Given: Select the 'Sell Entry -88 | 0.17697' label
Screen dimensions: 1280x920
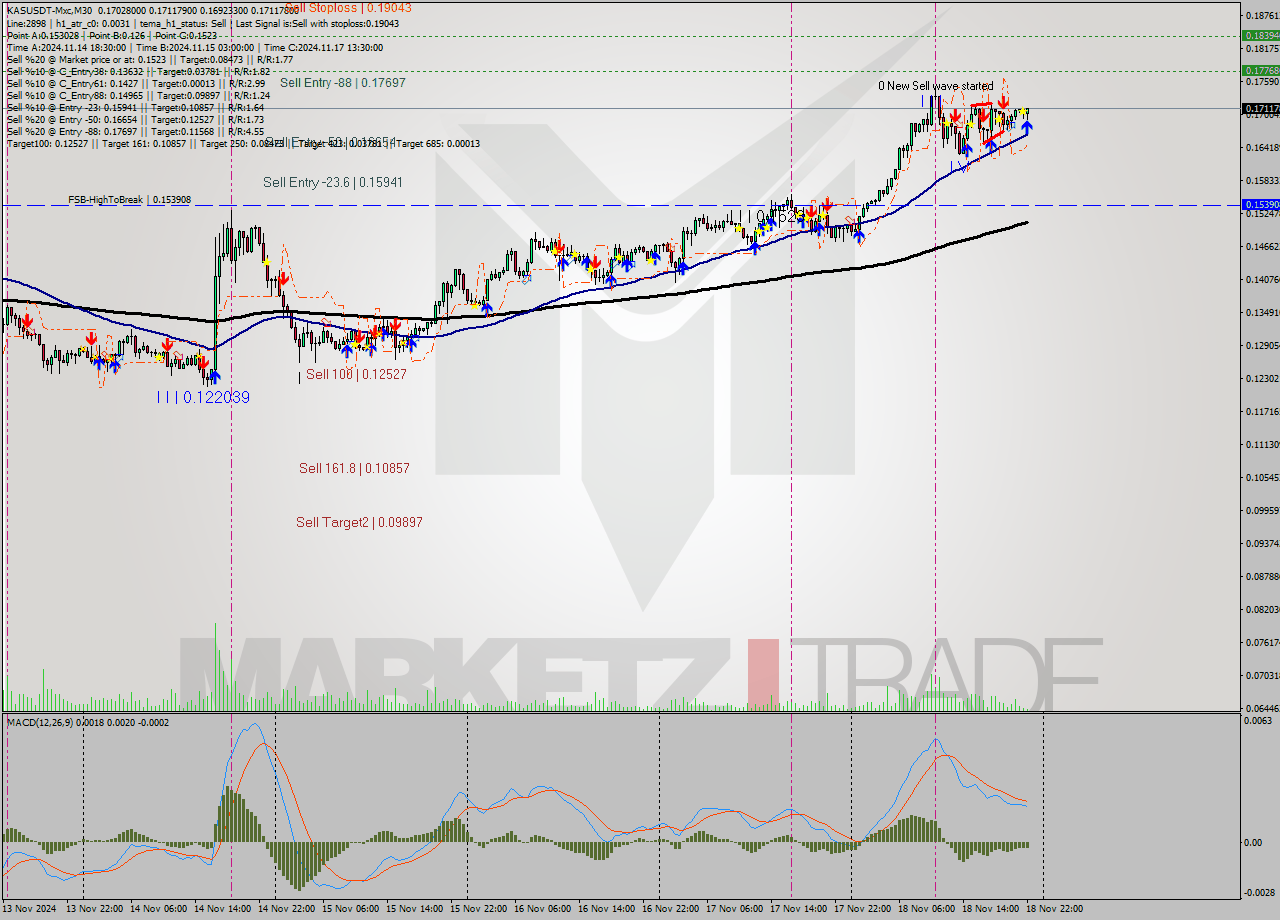Looking at the screenshot, I should click(343, 83).
